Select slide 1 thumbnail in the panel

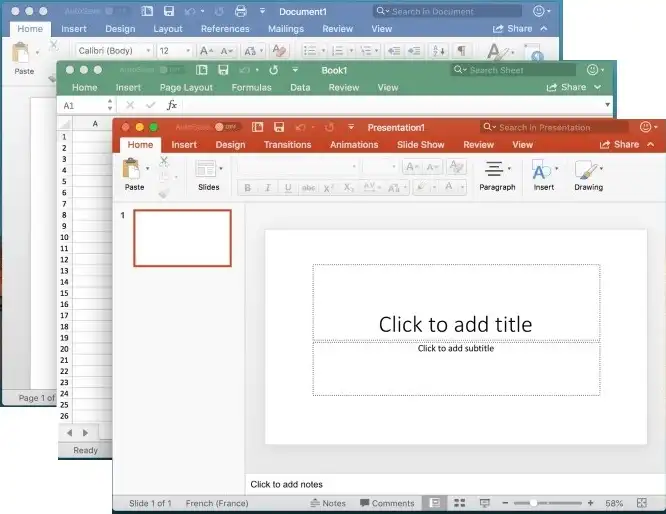point(183,238)
